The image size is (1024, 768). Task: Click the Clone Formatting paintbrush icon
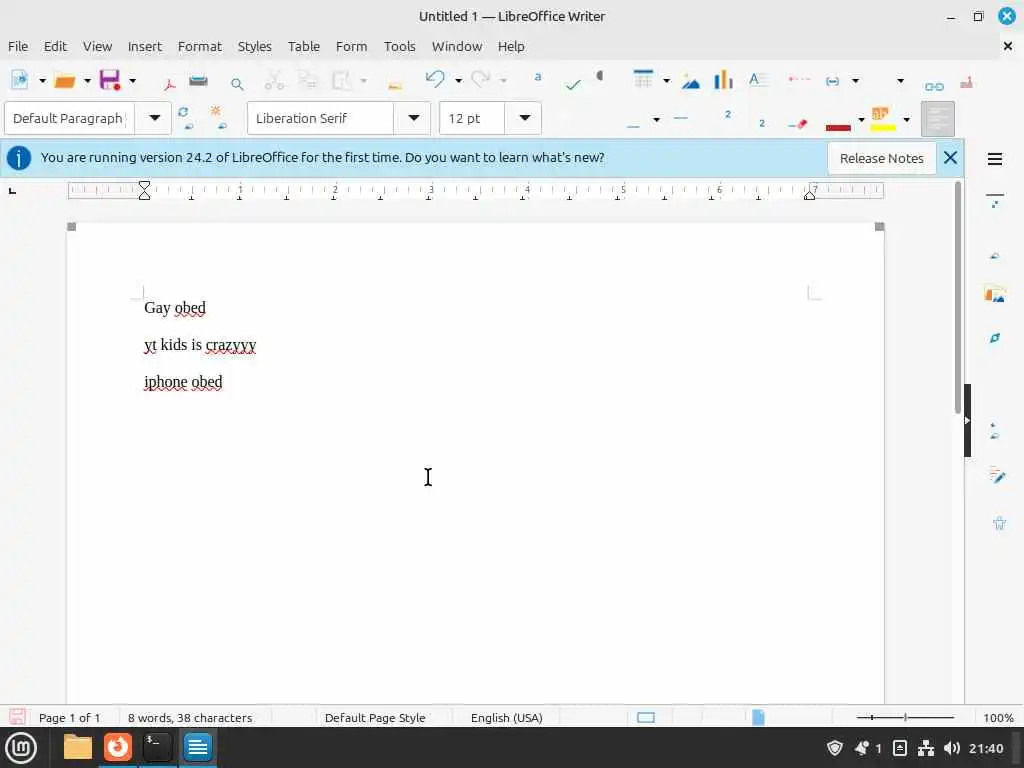(394, 84)
